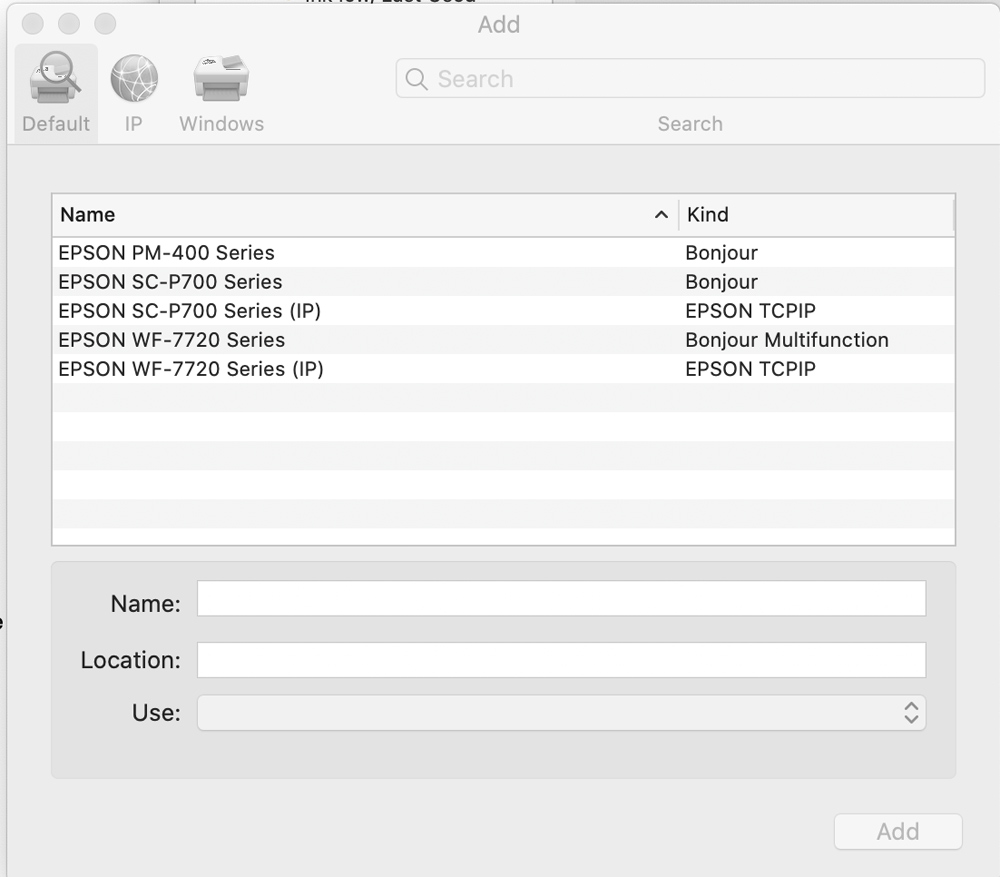1000x877 pixels.
Task: Switch to the IP globe icon
Action: click(134, 80)
